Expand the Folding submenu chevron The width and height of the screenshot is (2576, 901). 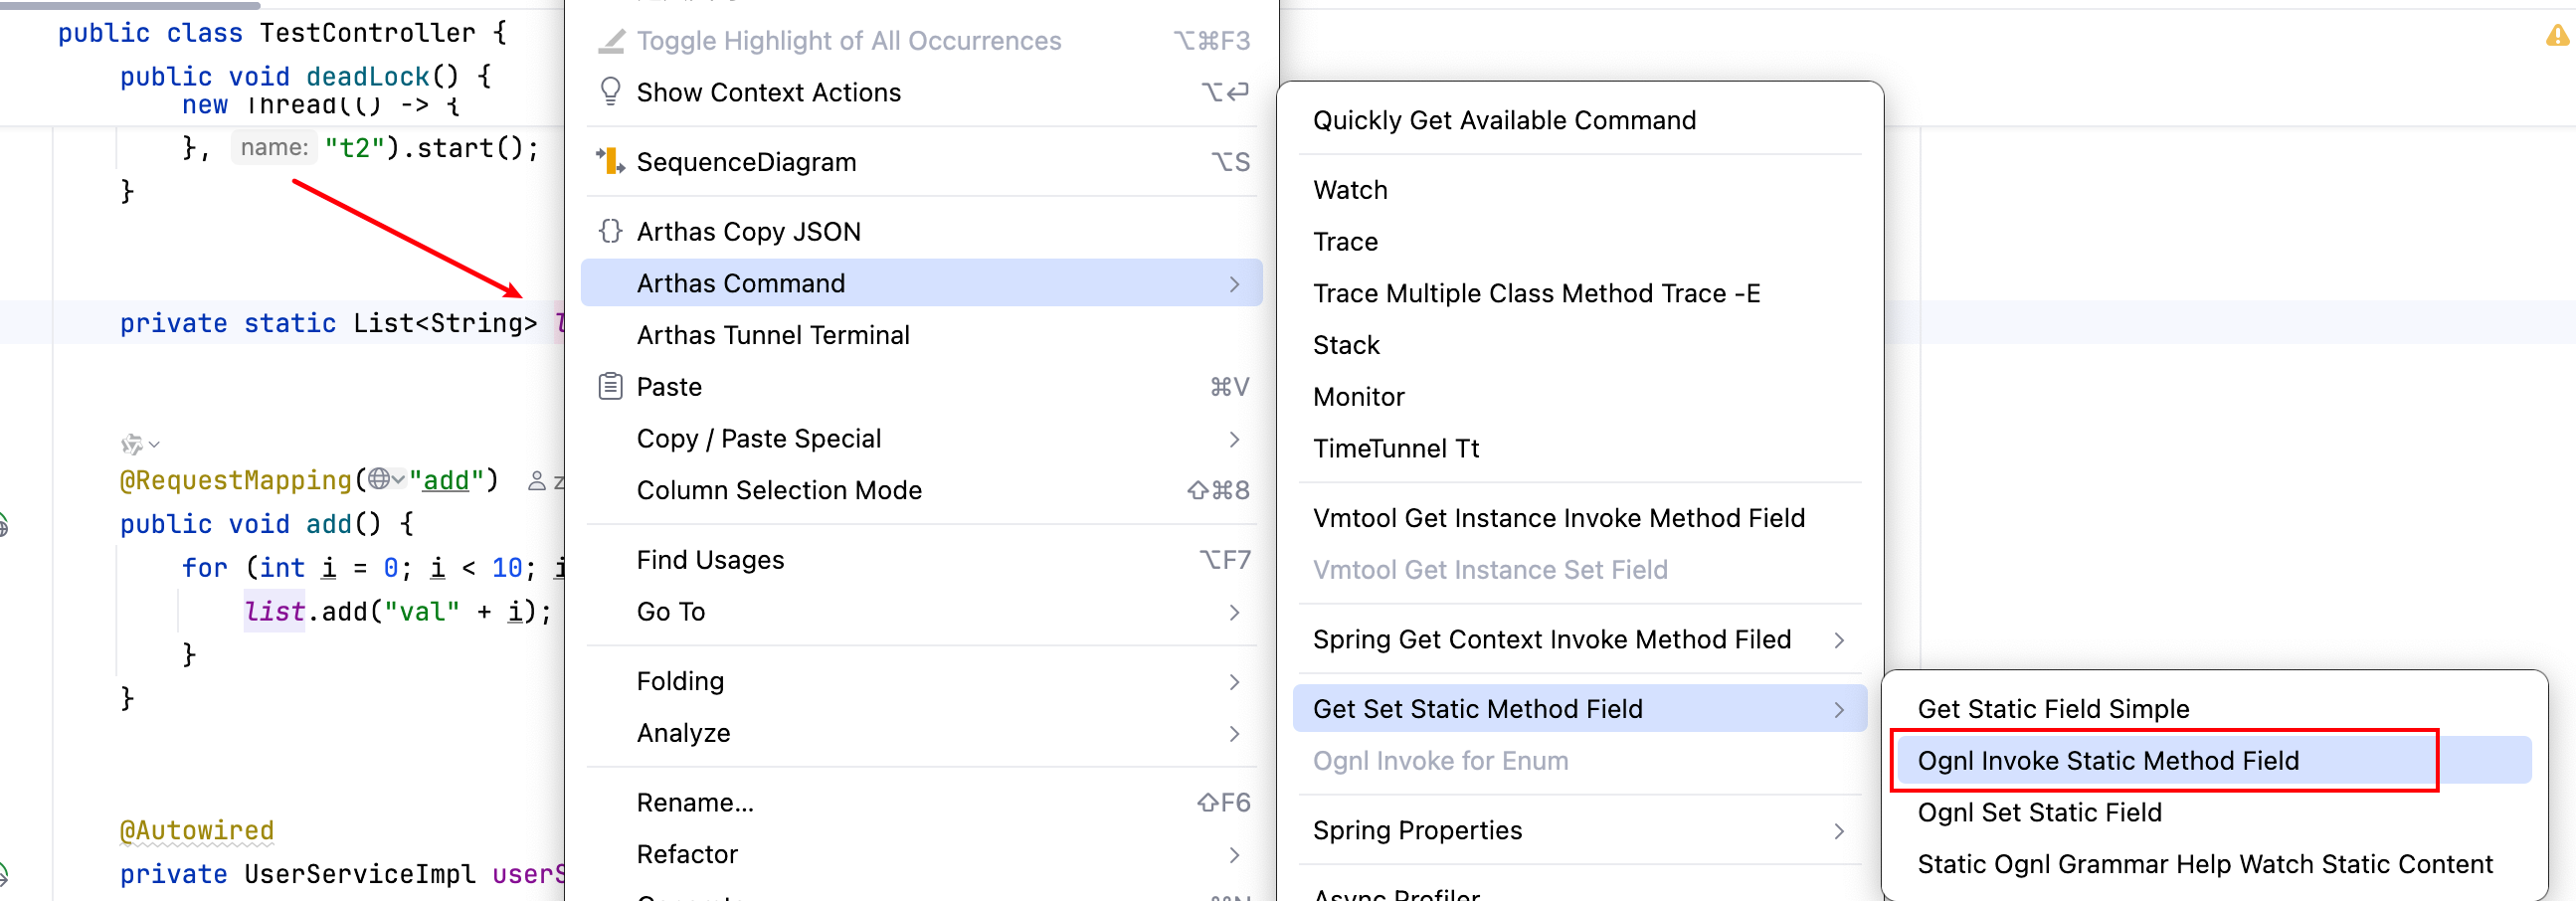(1235, 682)
